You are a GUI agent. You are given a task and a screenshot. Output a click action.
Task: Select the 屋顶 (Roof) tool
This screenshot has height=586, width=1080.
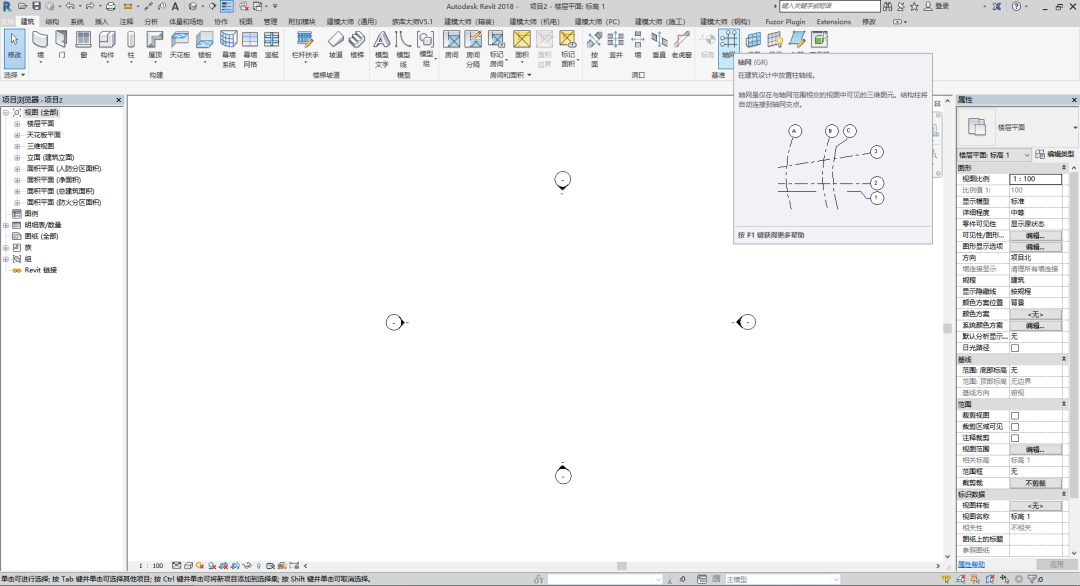pyautogui.click(x=155, y=45)
